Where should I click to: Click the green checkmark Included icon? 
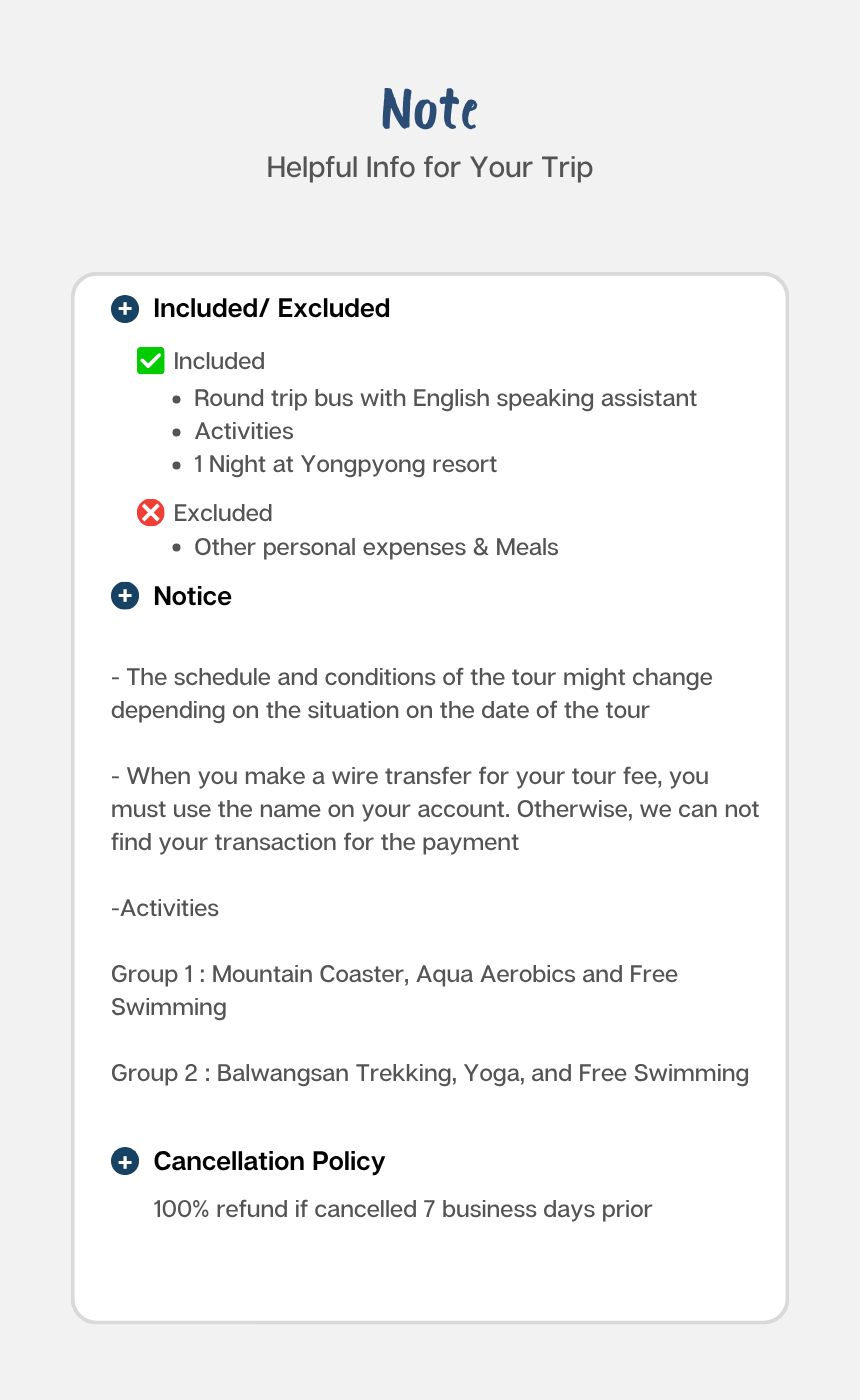click(x=150, y=361)
